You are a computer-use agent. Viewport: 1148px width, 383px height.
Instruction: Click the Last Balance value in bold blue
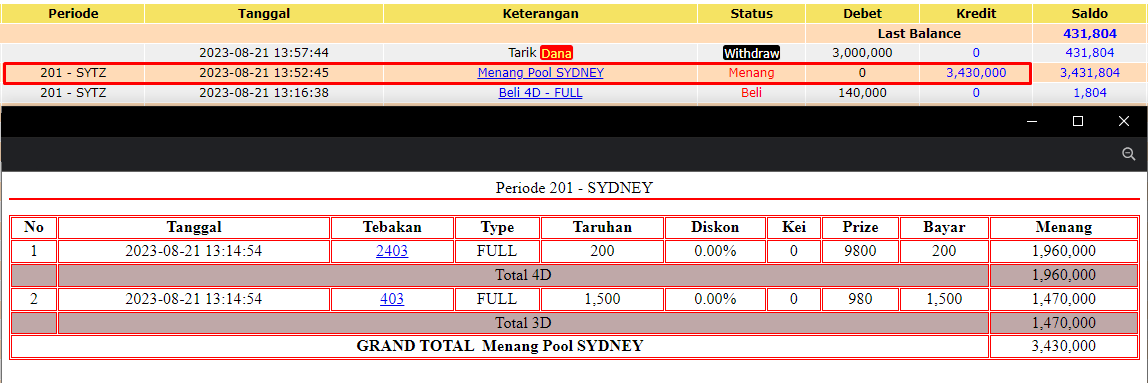click(x=1090, y=34)
